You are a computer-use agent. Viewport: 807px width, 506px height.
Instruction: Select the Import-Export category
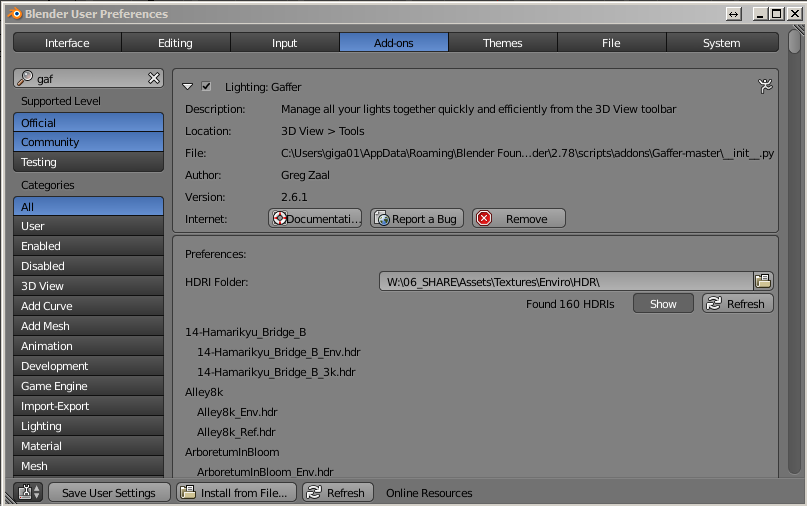coord(89,406)
